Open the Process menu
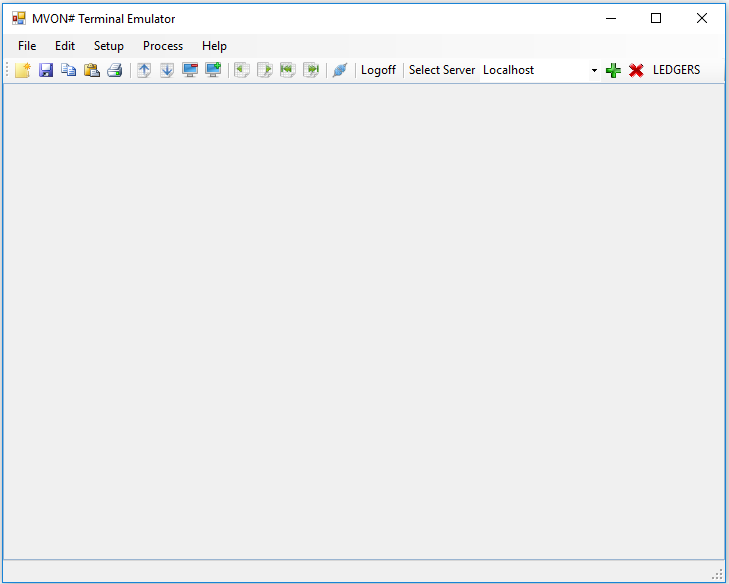 point(163,46)
